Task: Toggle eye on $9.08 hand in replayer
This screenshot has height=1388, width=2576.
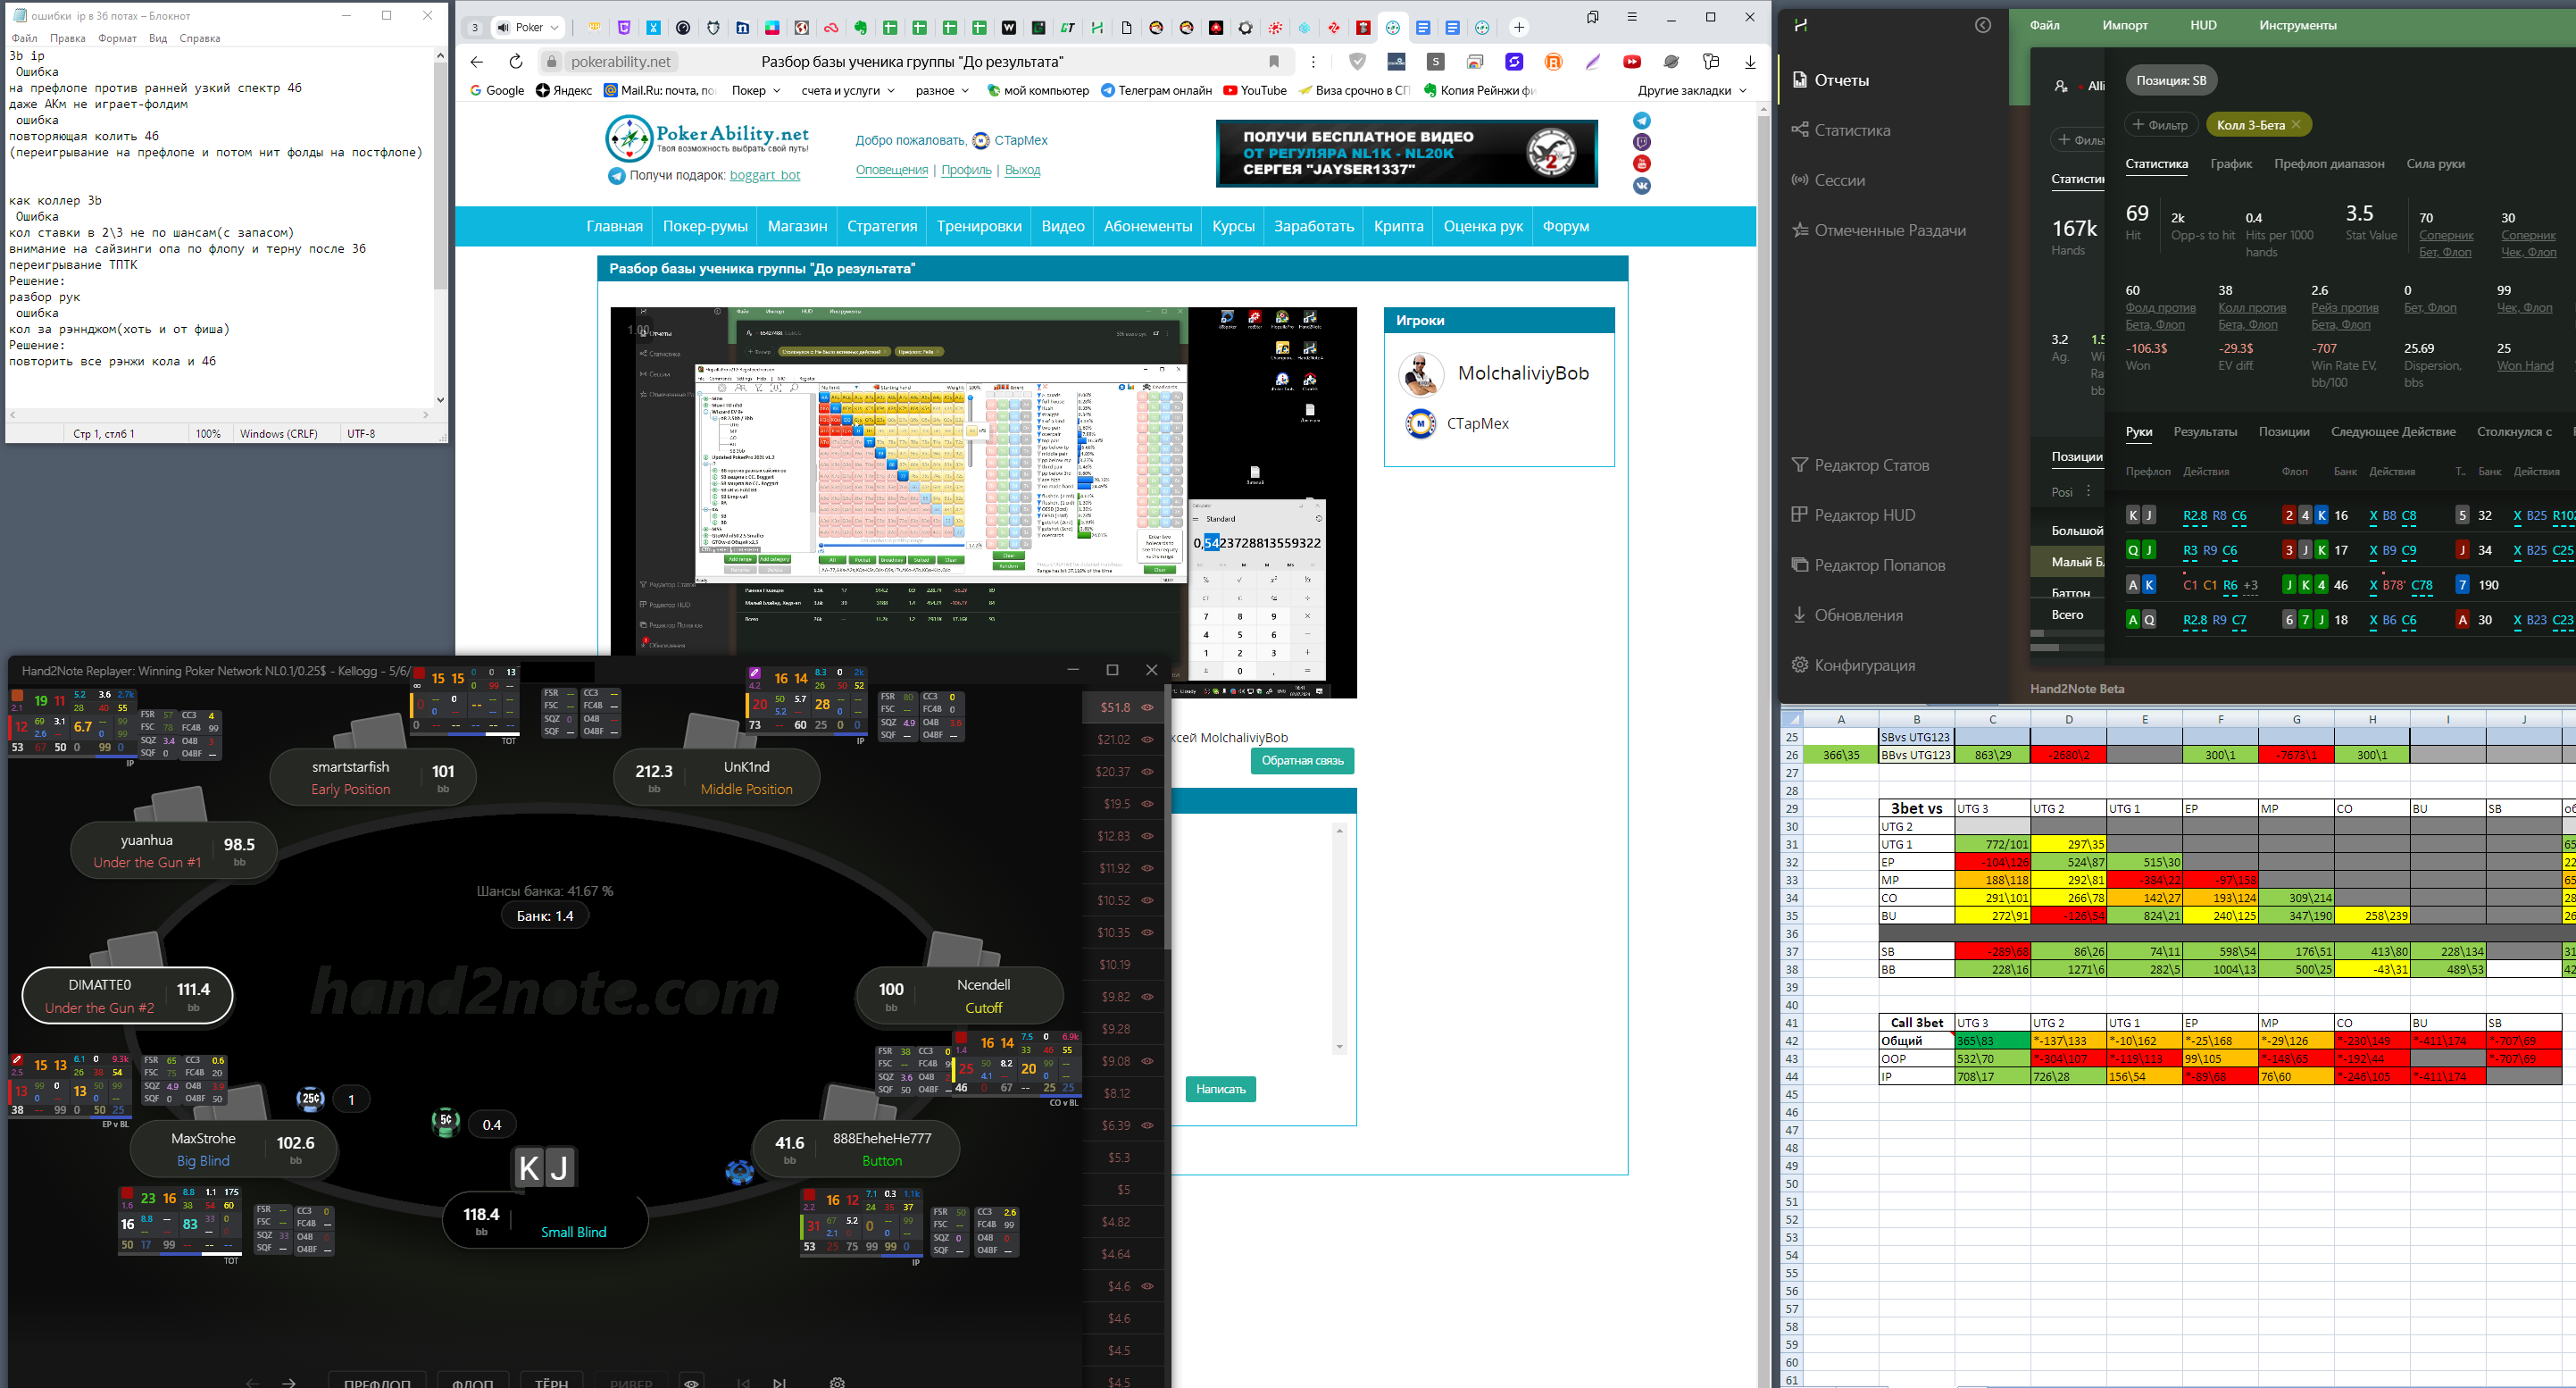Action: (1148, 1061)
